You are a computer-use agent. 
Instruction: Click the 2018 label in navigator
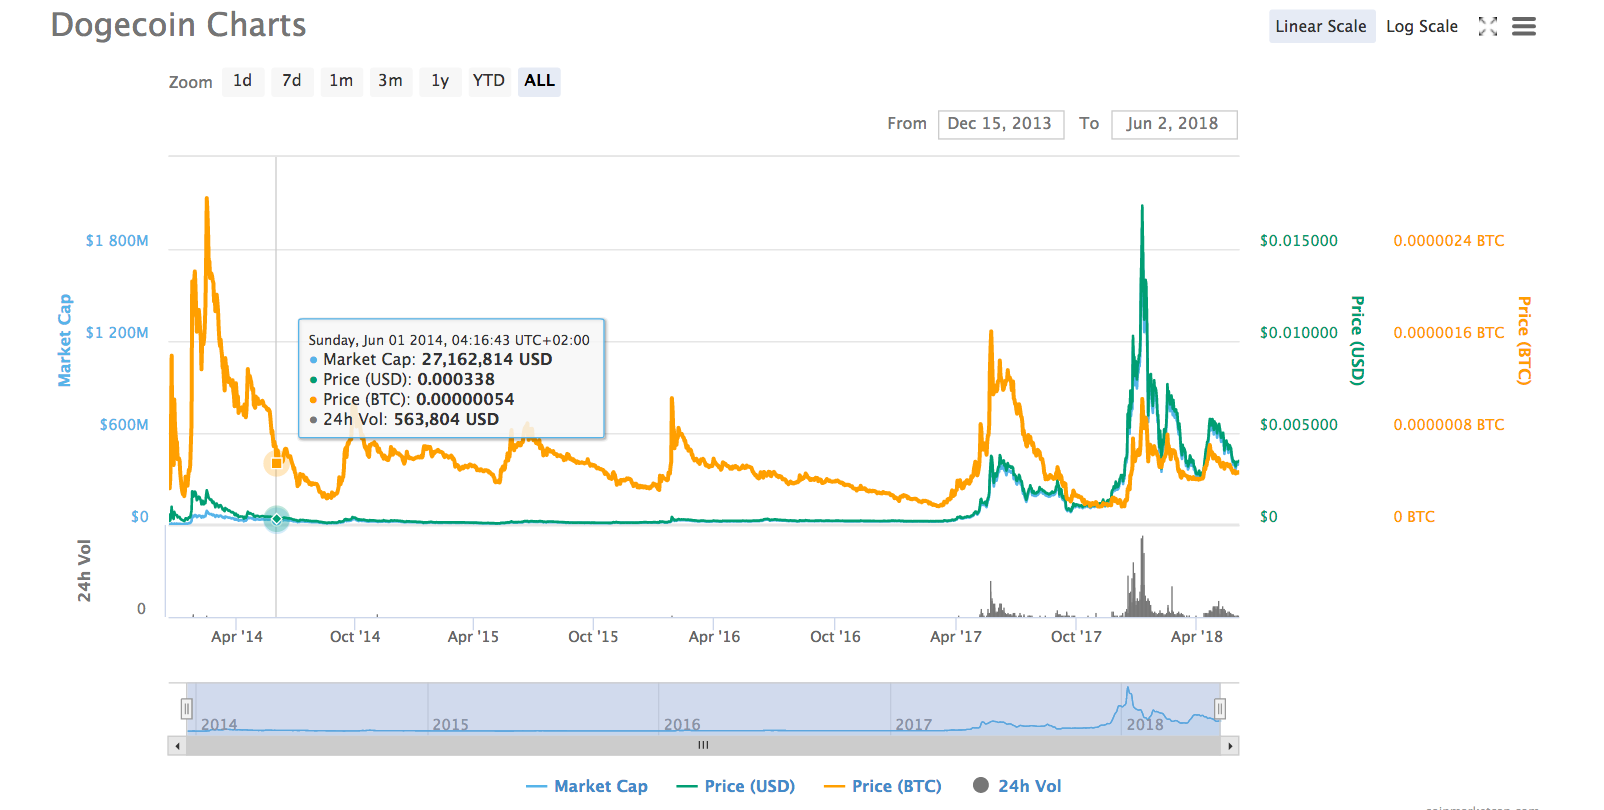tap(1145, 725)
